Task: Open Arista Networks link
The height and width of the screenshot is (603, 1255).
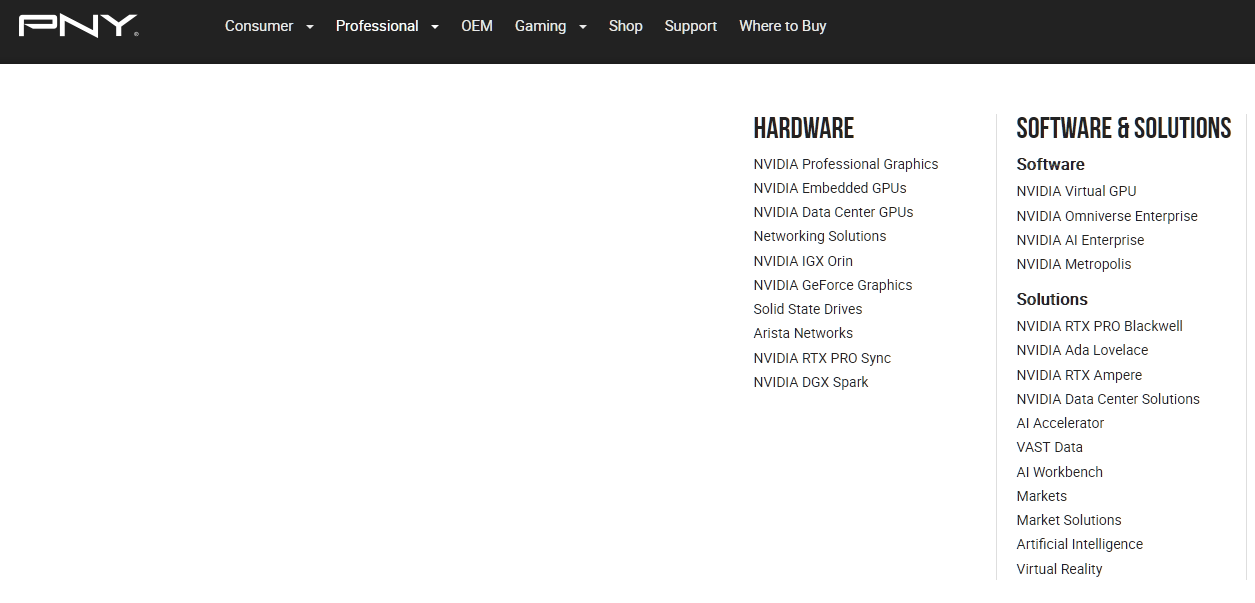Action: pyautogui.click(x=803, y=333)
